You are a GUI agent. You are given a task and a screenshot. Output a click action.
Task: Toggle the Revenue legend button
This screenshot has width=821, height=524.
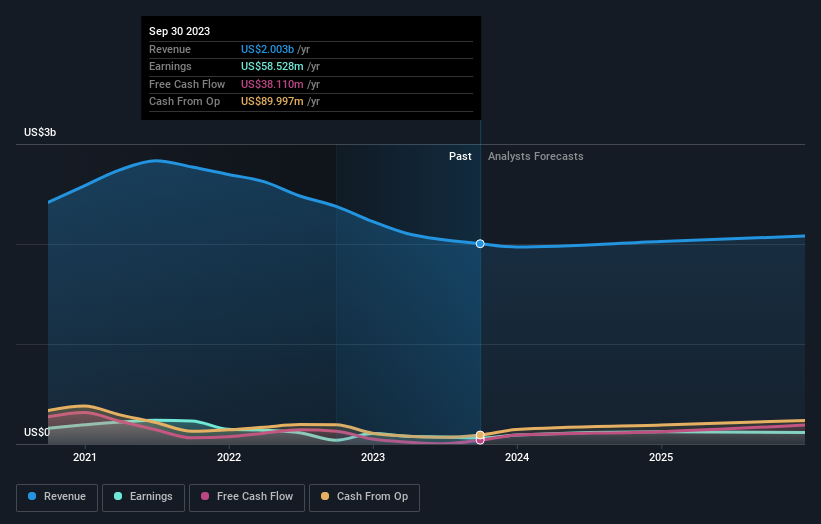[57, 497]
